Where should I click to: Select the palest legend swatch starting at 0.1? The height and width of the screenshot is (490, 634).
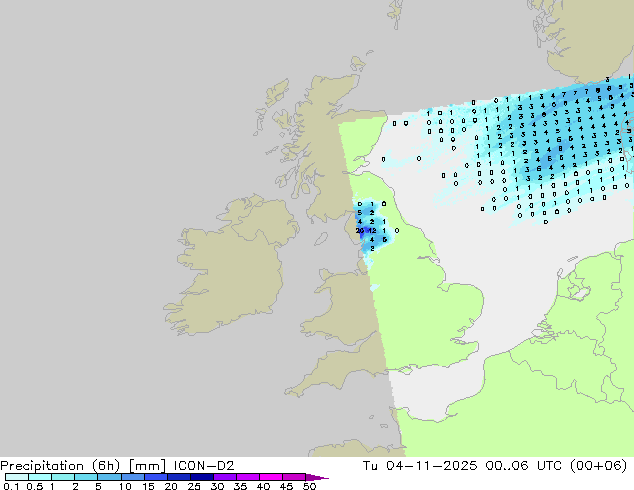pos(17,477)
